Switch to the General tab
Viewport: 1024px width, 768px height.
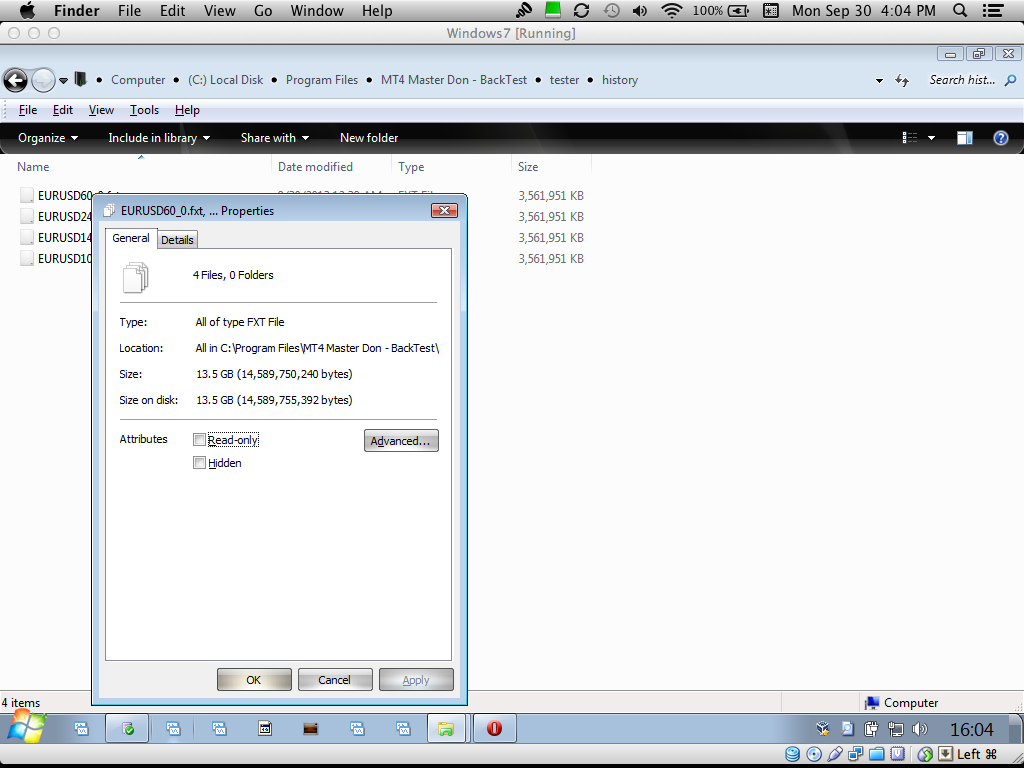pos(131,238)
